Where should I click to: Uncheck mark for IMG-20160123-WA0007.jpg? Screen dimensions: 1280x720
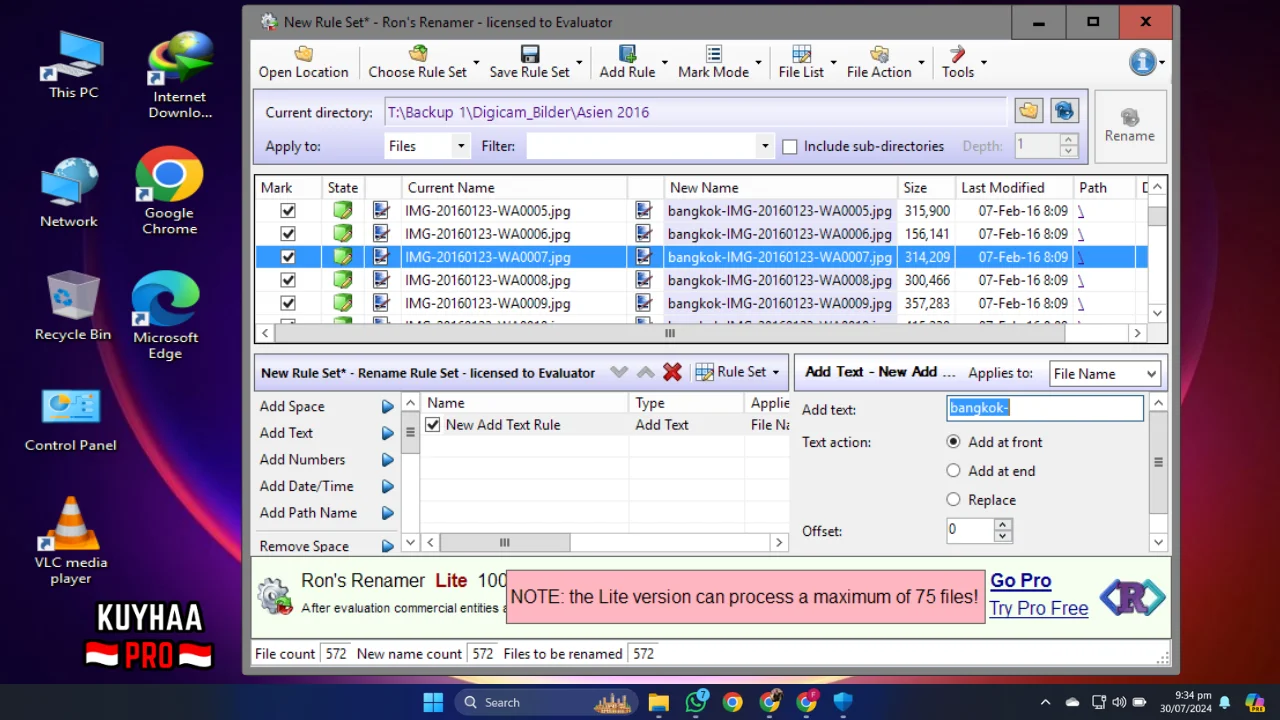288,257
